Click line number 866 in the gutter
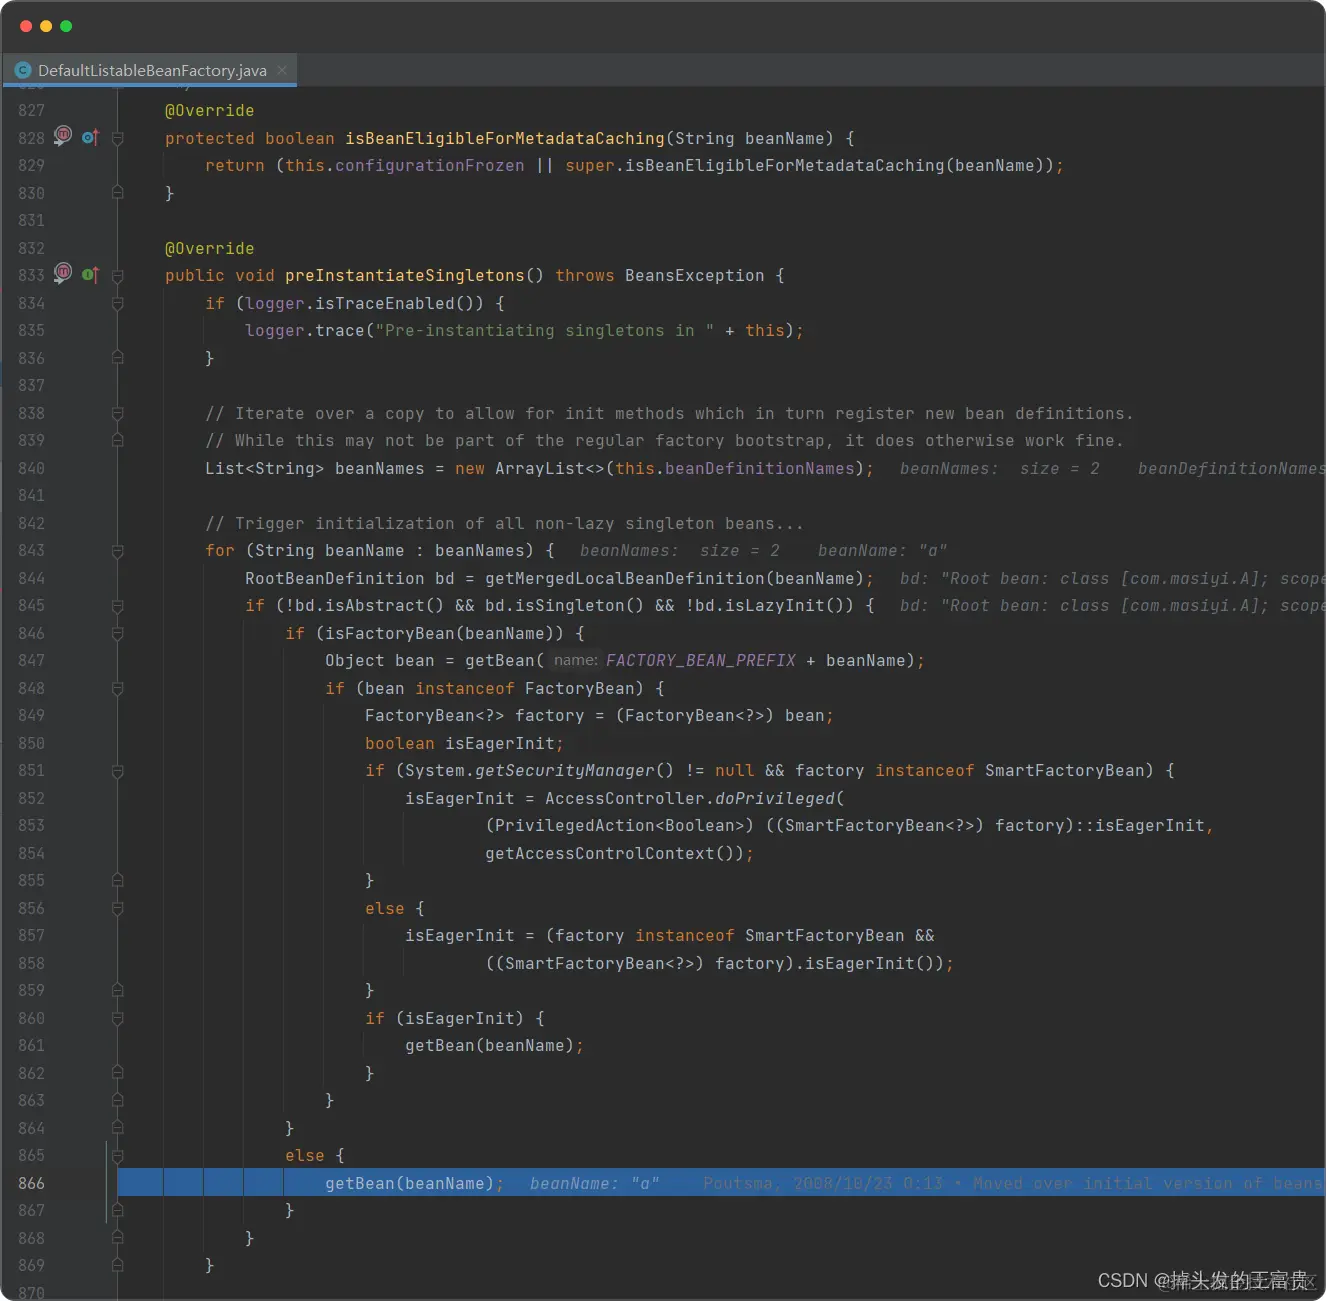This screenshot has height=1301, width=1326. coord(31,1183)
